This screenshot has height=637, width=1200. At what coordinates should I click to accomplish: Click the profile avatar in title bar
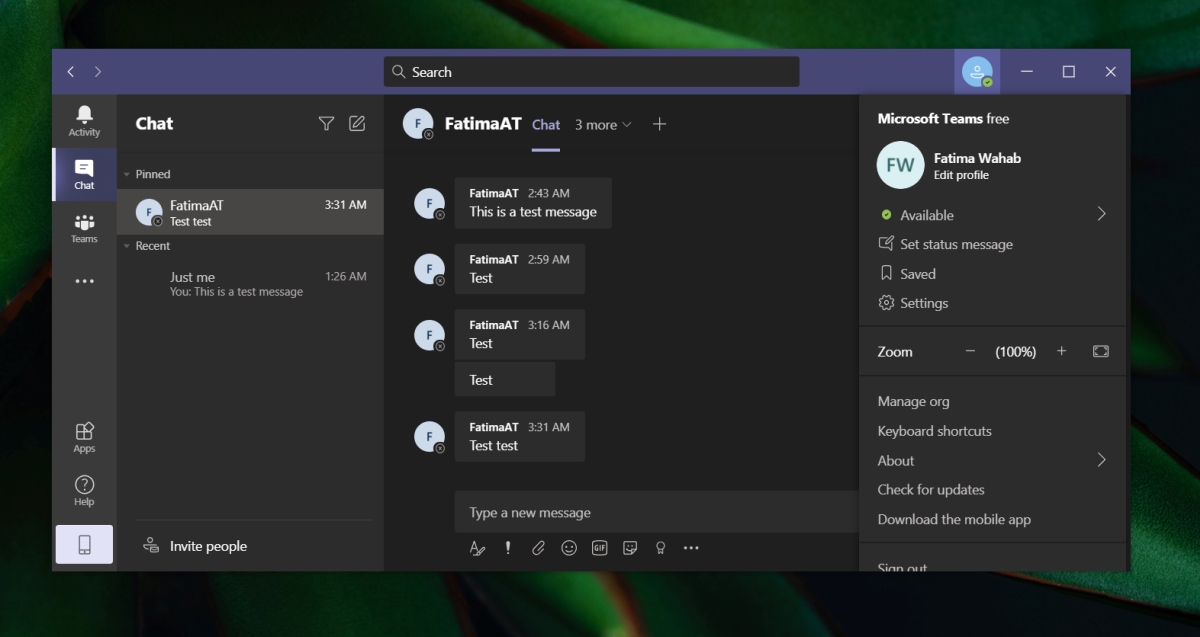click(x=977, y=72)
